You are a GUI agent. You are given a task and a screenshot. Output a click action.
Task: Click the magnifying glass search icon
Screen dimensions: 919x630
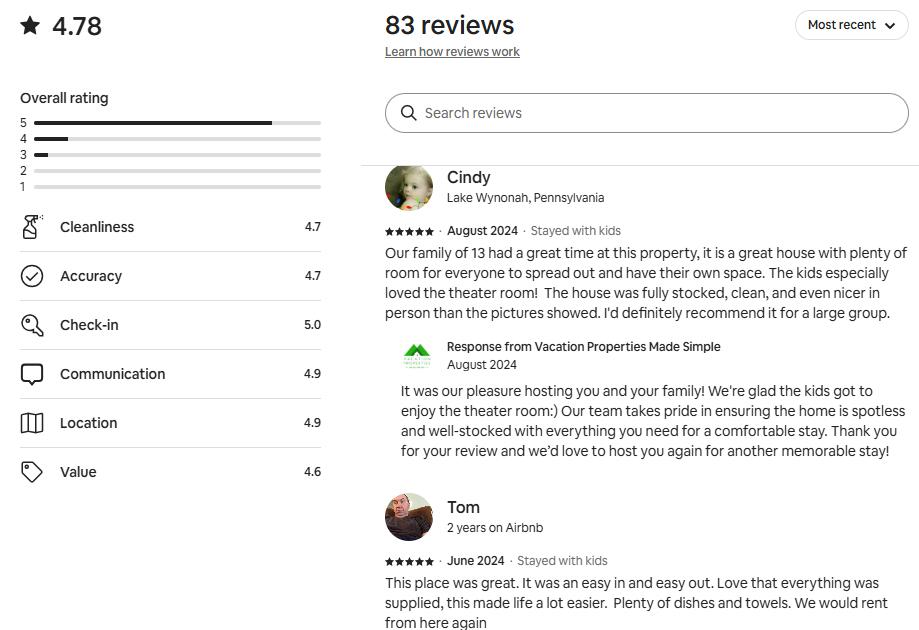(x=408, y=113)
